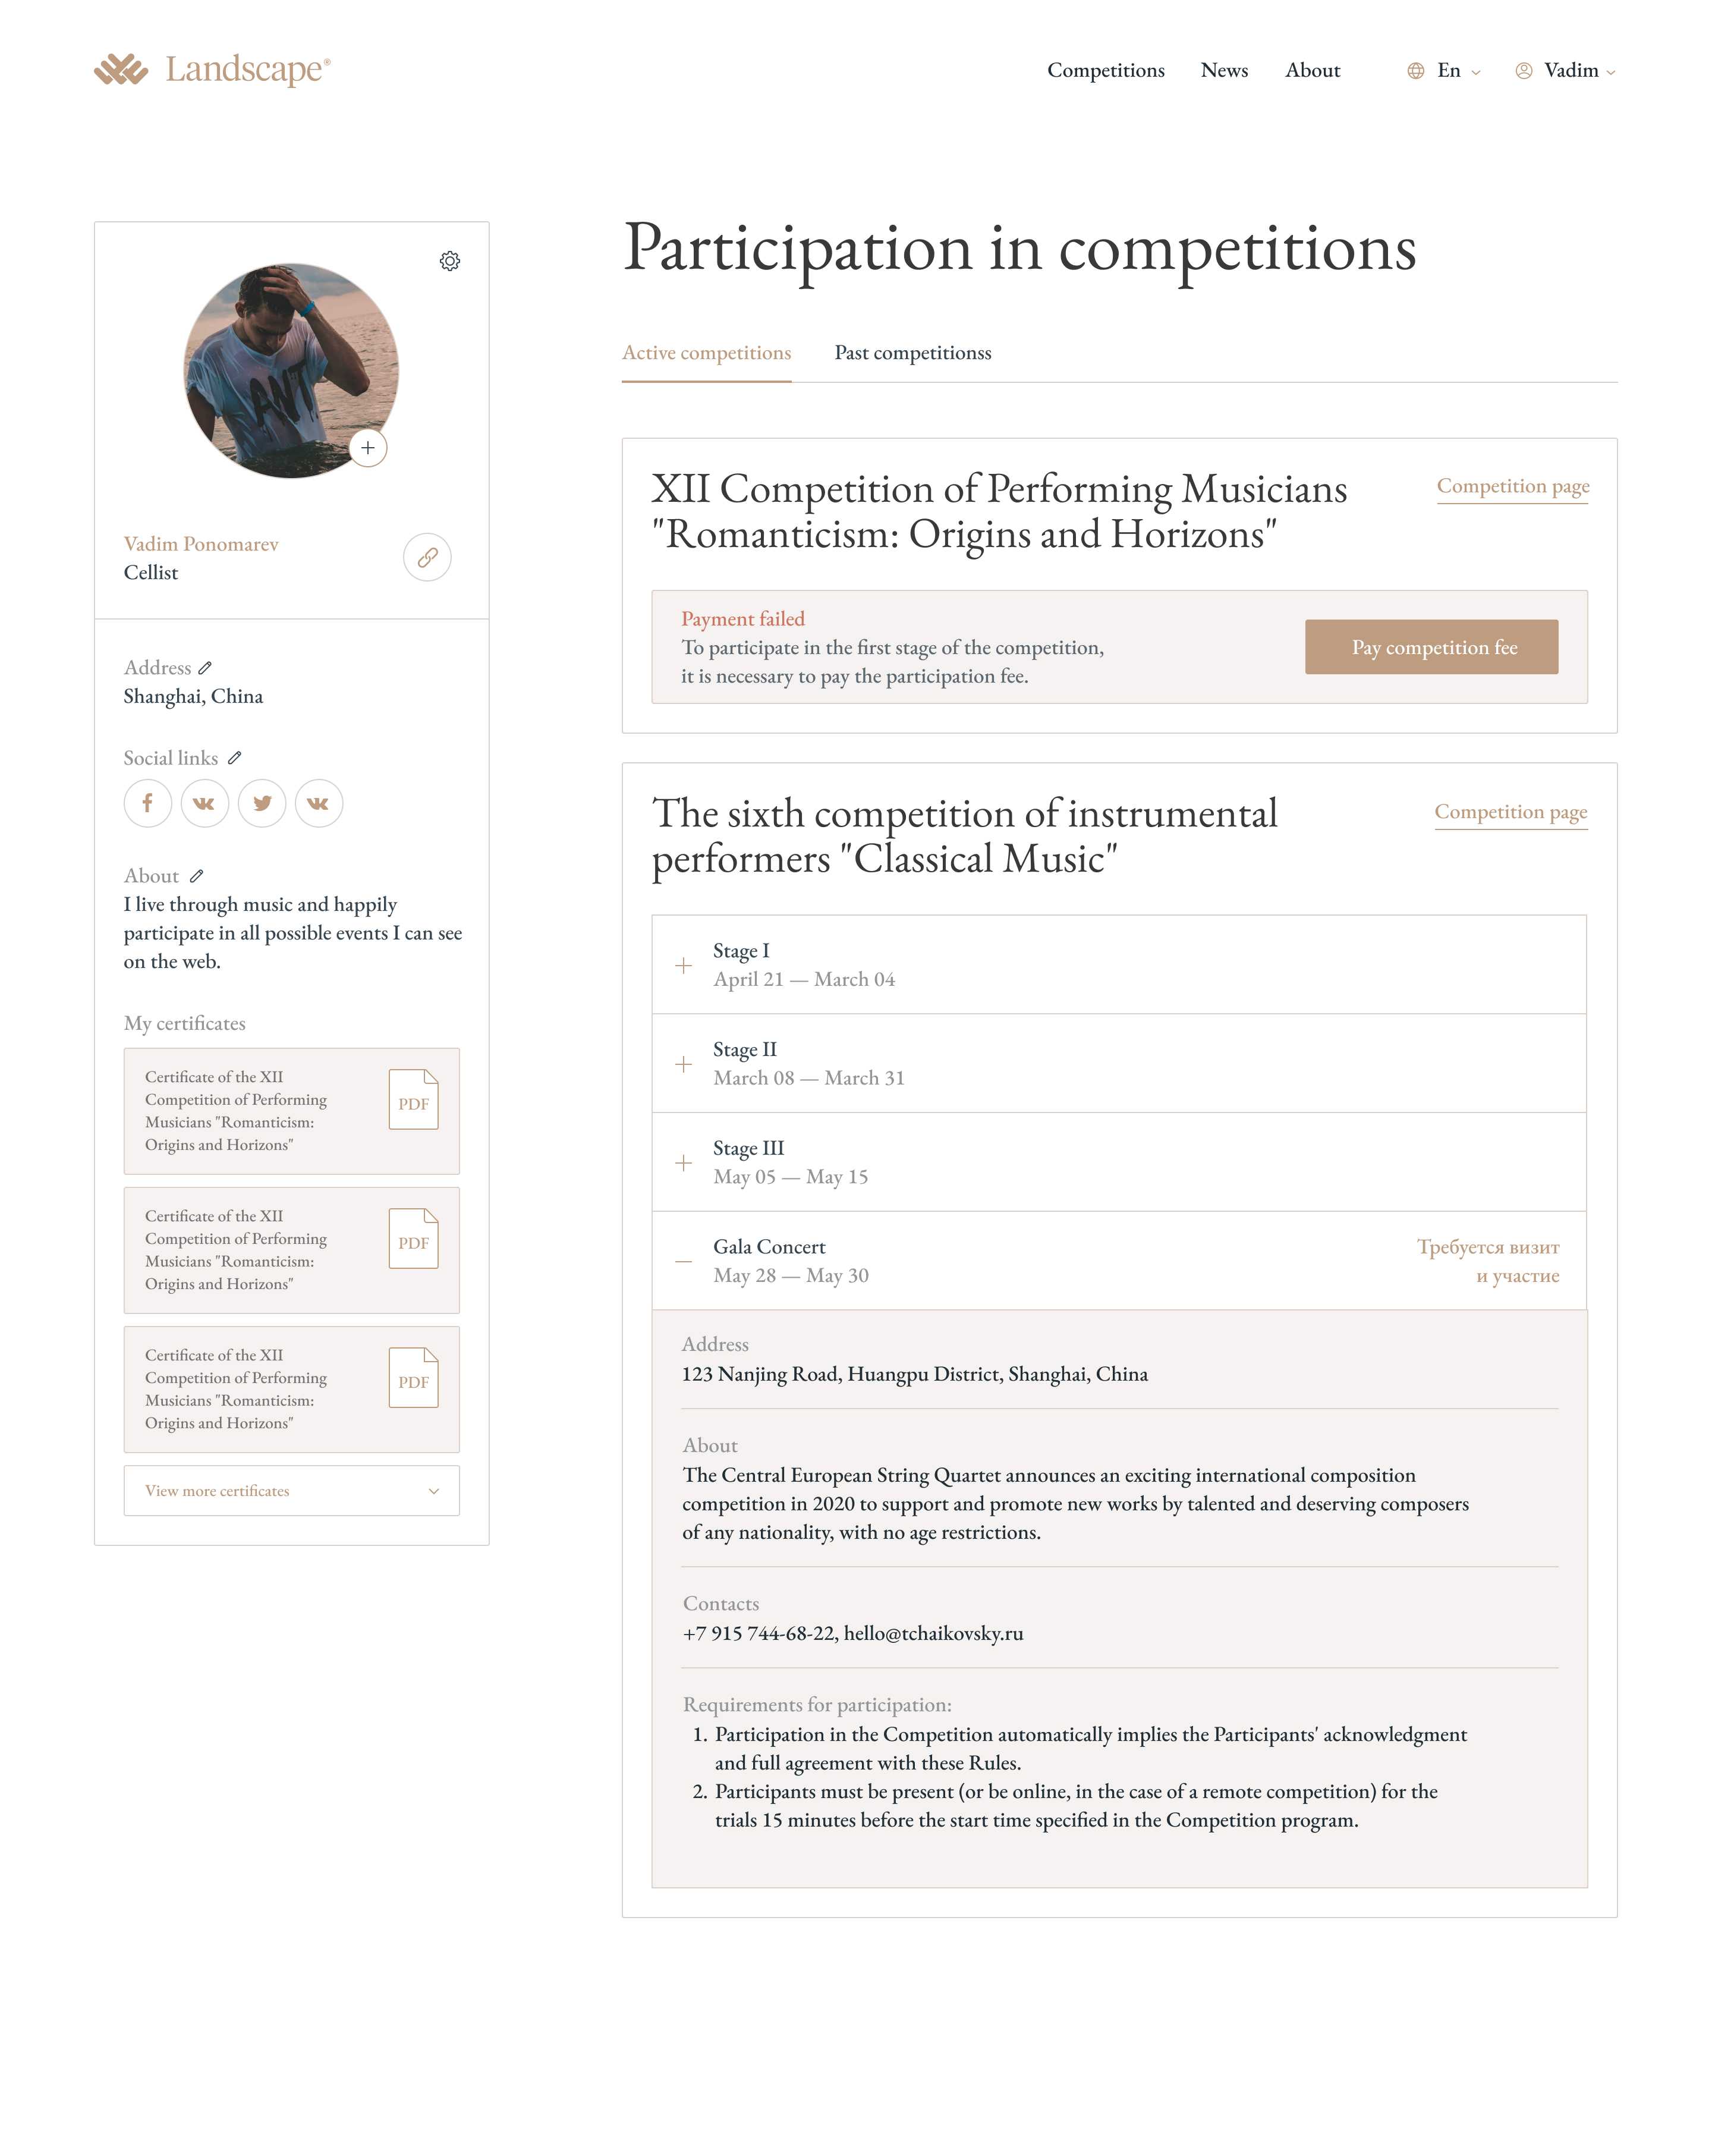
Task: Edit Address with pencil icon
Action: tap(205, 668)
